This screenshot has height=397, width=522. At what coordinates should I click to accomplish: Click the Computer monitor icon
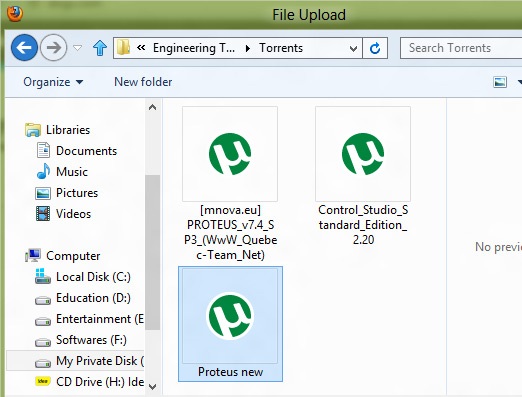(33, 256)
